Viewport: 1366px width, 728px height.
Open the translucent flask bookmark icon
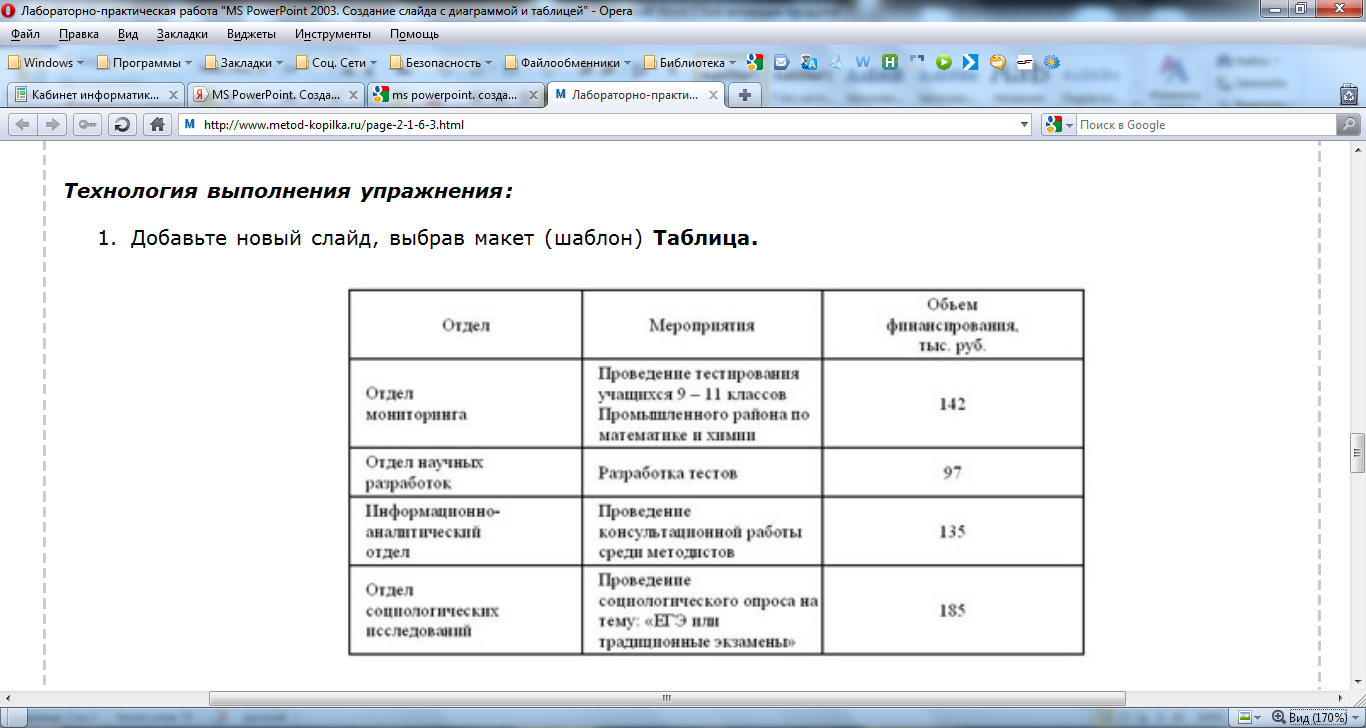[836, 62]
